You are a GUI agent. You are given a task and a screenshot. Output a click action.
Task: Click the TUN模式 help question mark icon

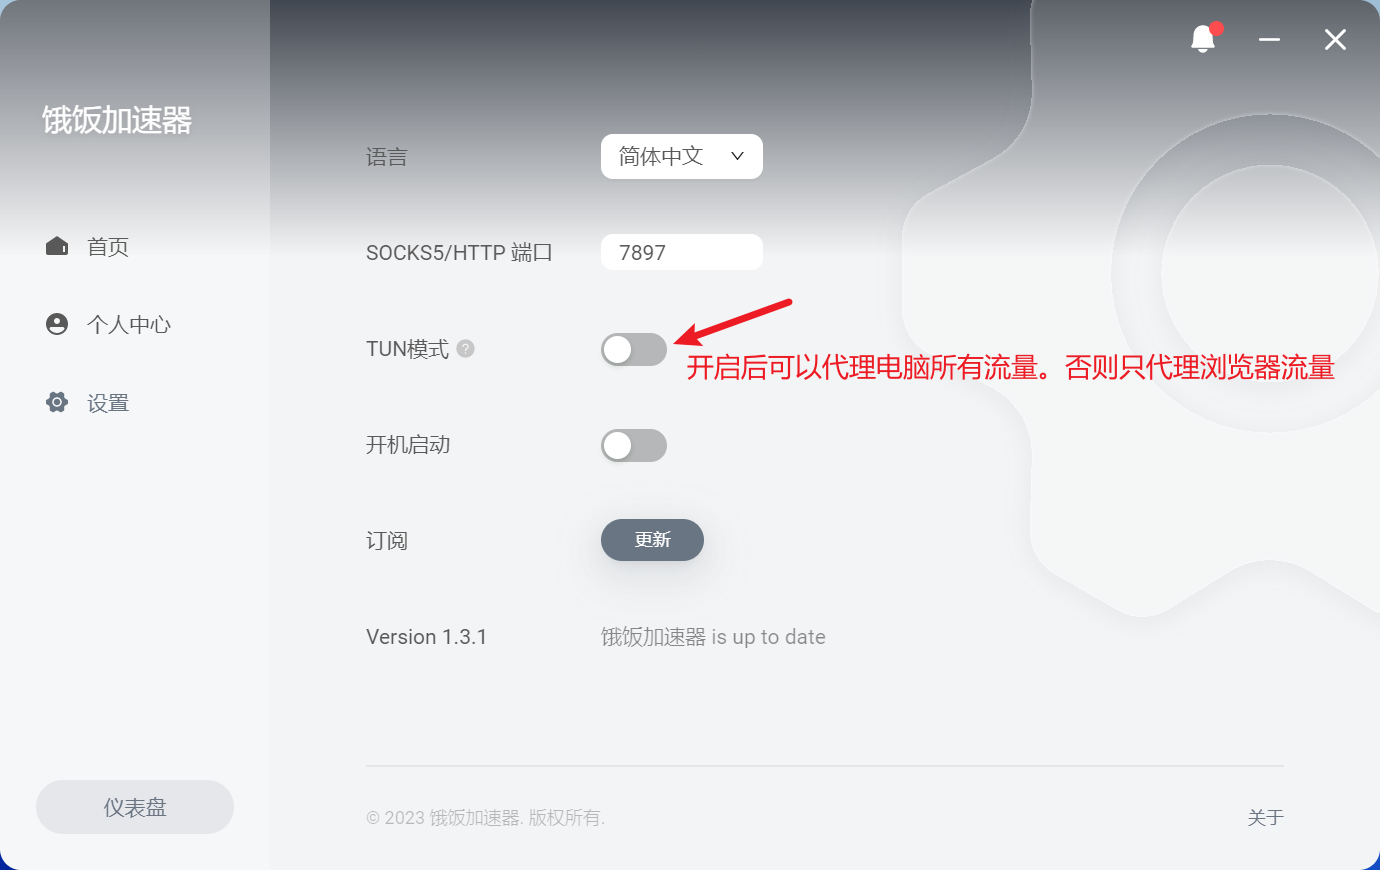pos(465,348)
